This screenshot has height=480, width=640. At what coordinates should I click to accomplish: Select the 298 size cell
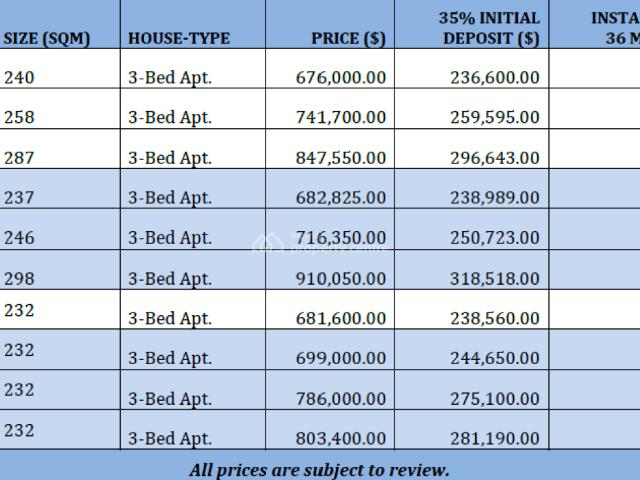pyautogui.click(x=19, y=278)
